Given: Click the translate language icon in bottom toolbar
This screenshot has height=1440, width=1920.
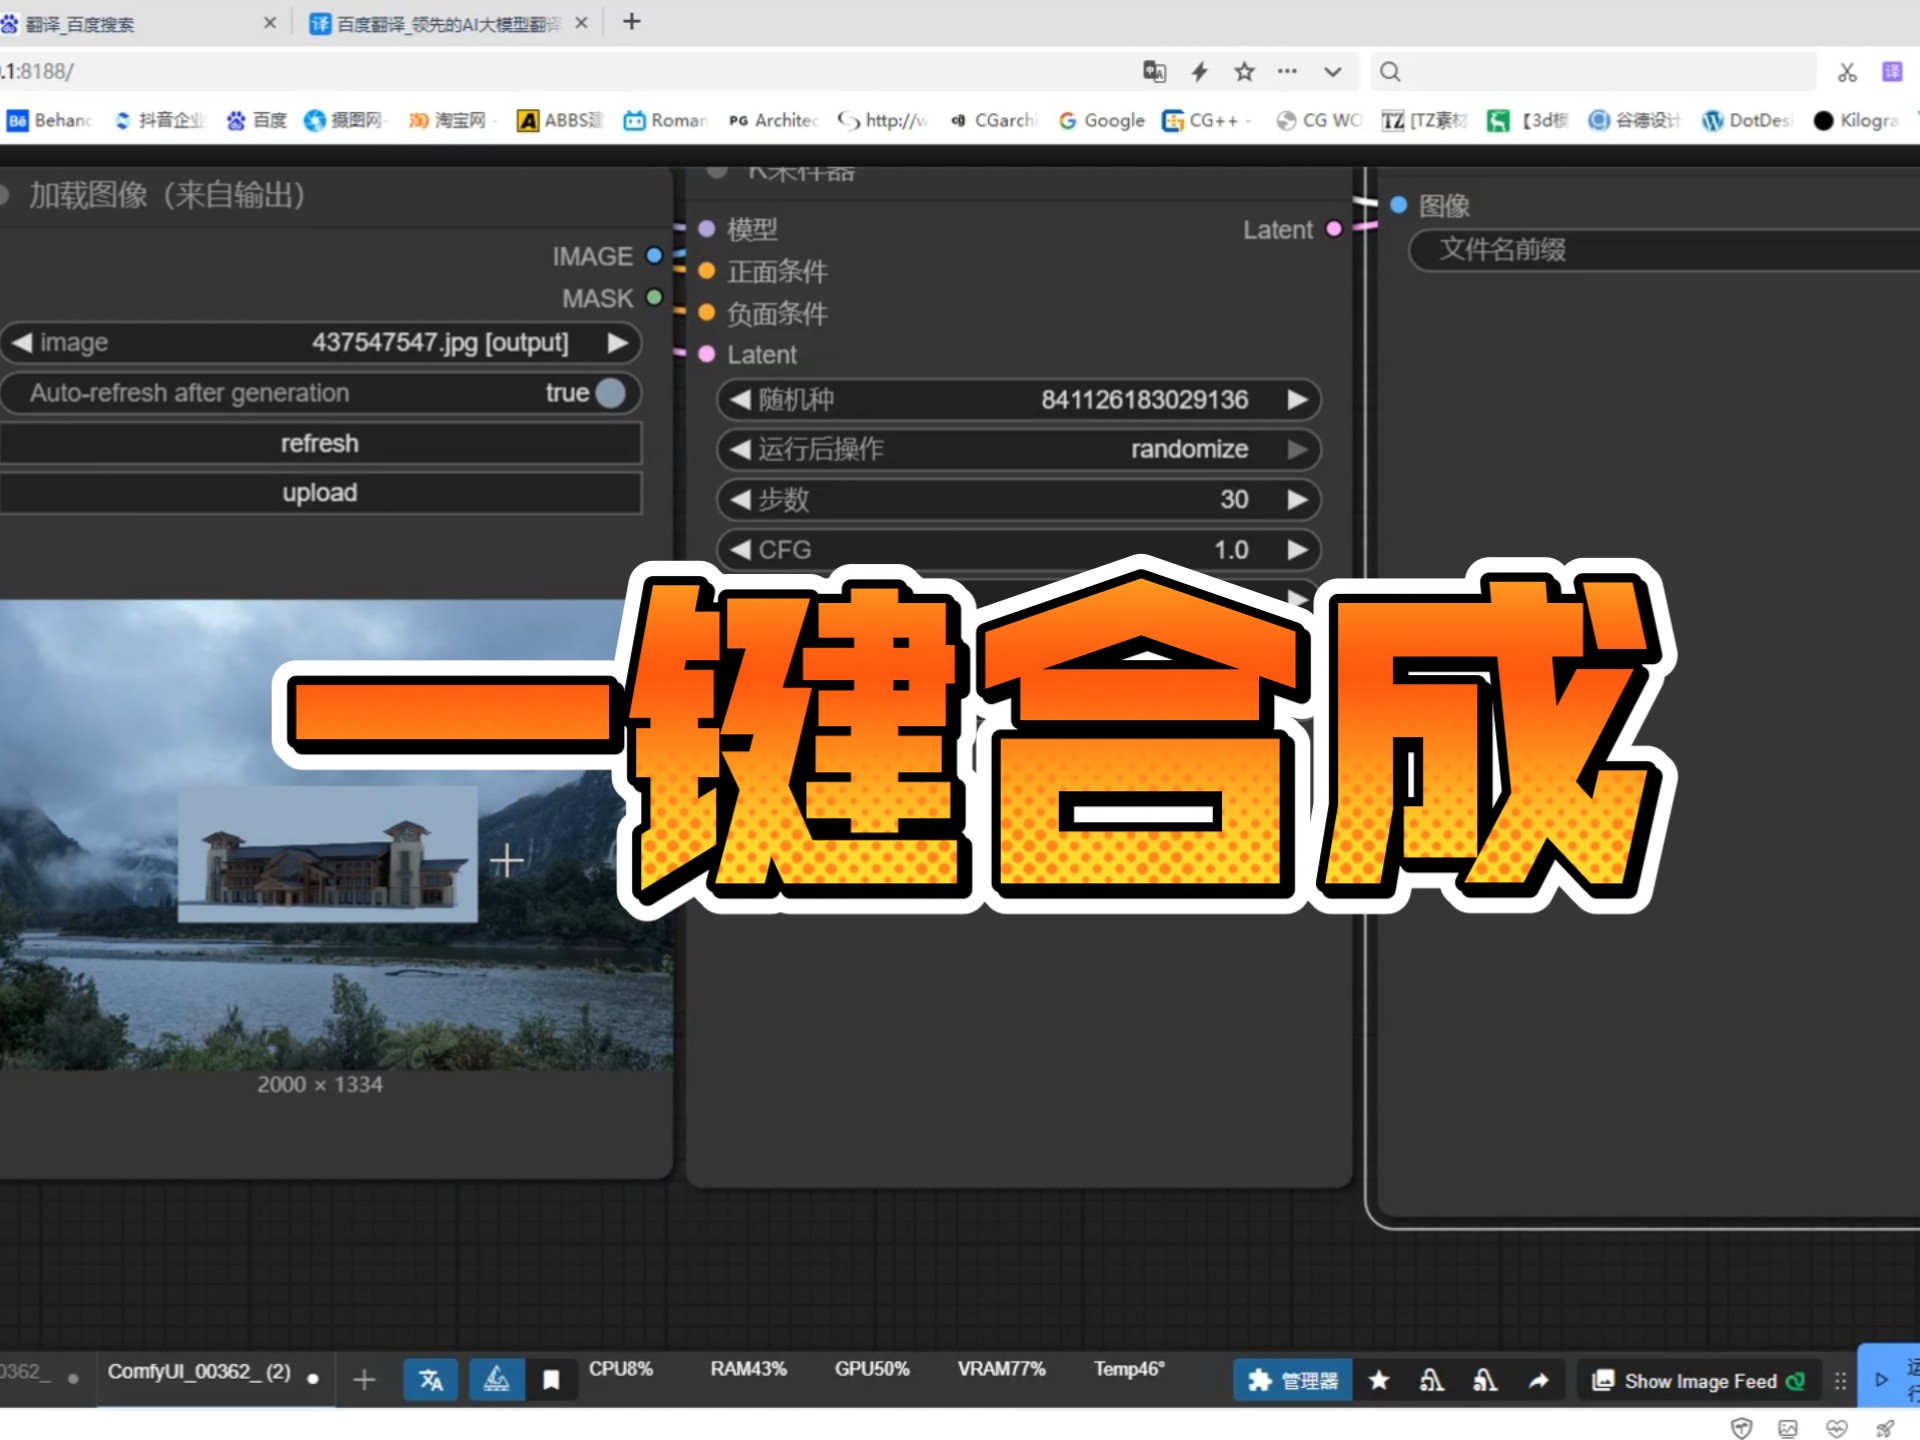Looking at the screenshot, I should click(x=431, y=1380).
